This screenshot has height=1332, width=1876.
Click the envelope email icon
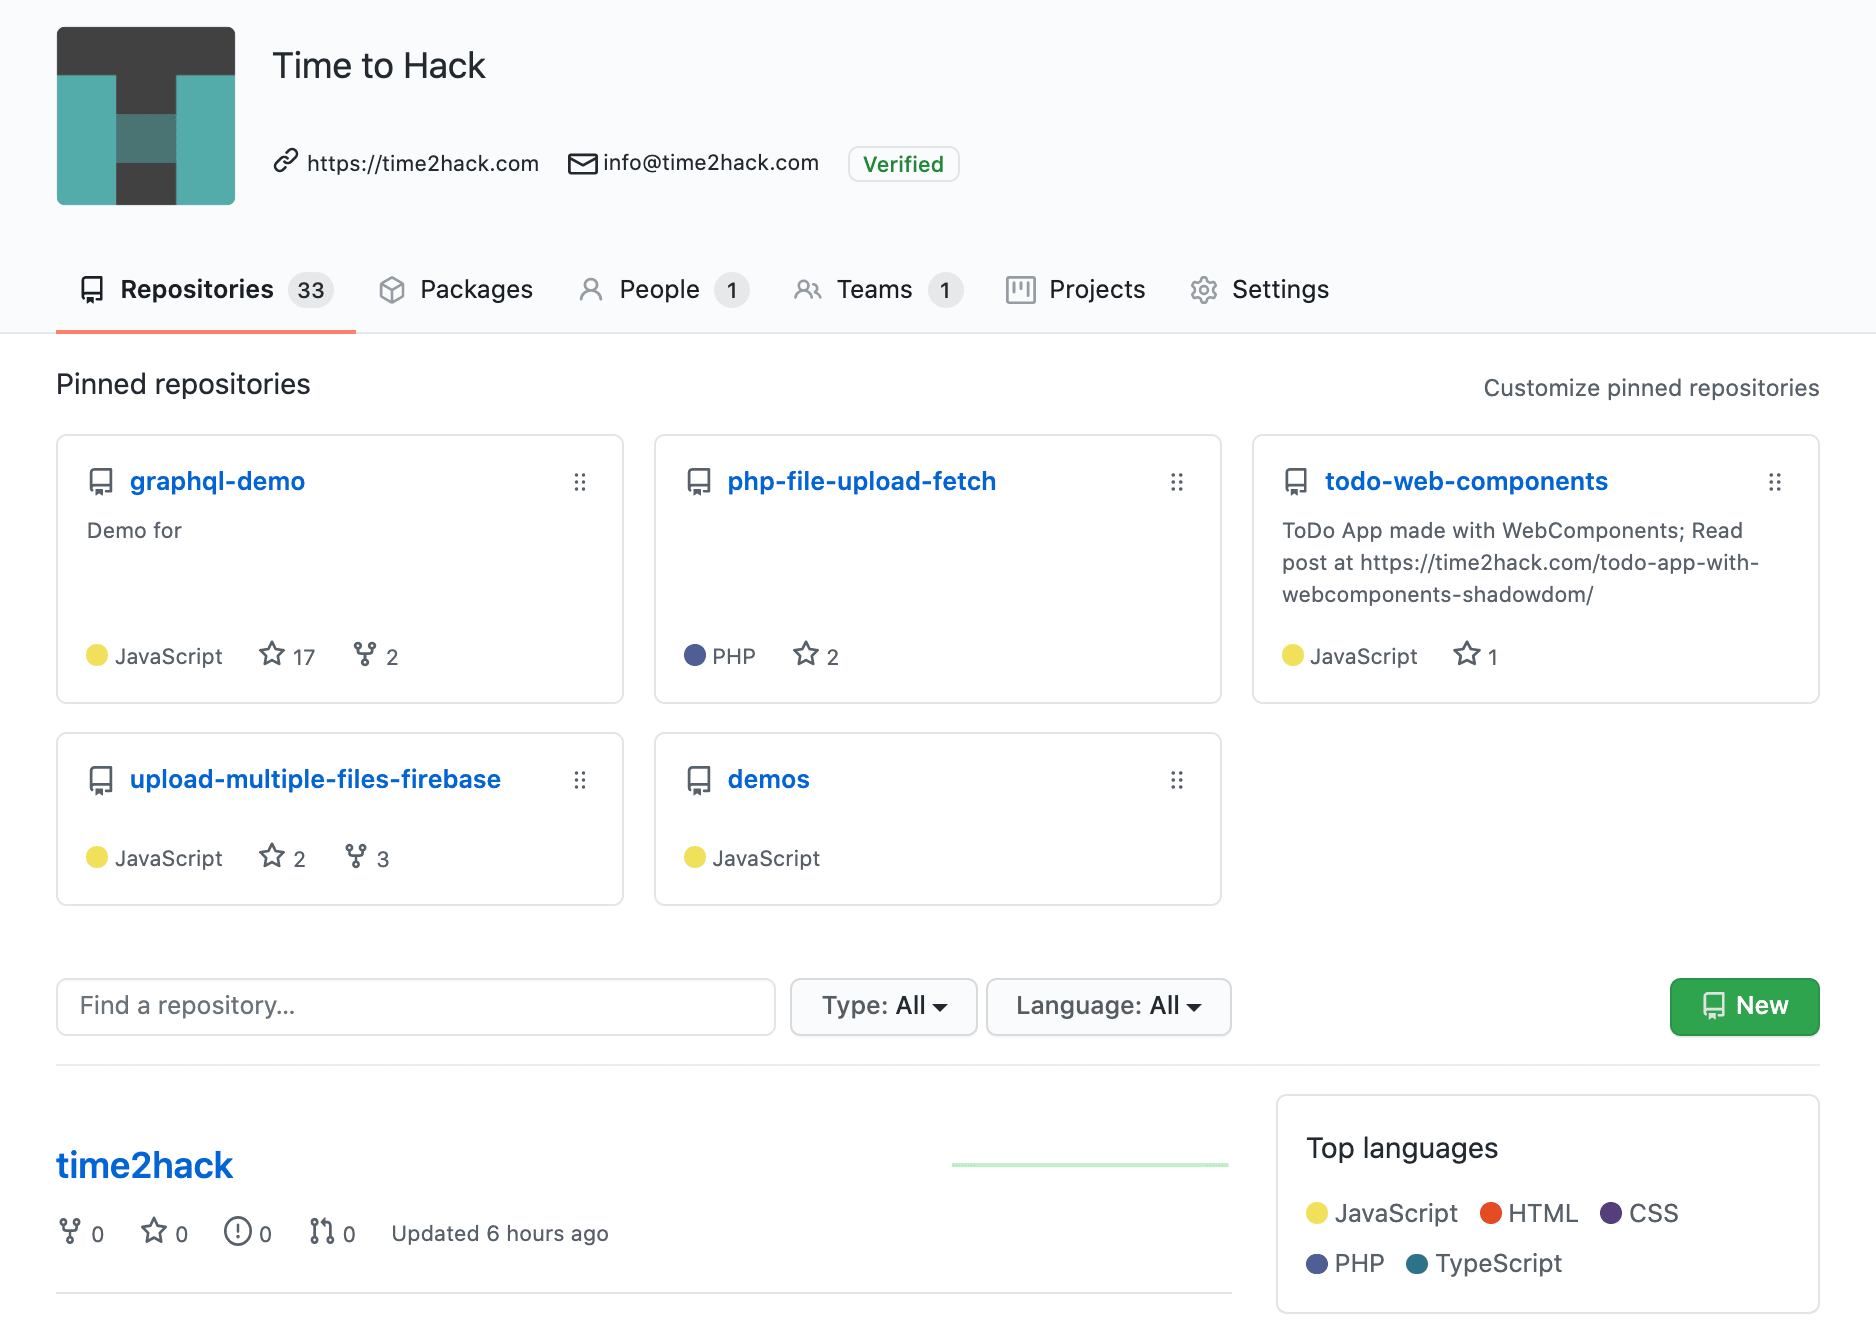582,163
